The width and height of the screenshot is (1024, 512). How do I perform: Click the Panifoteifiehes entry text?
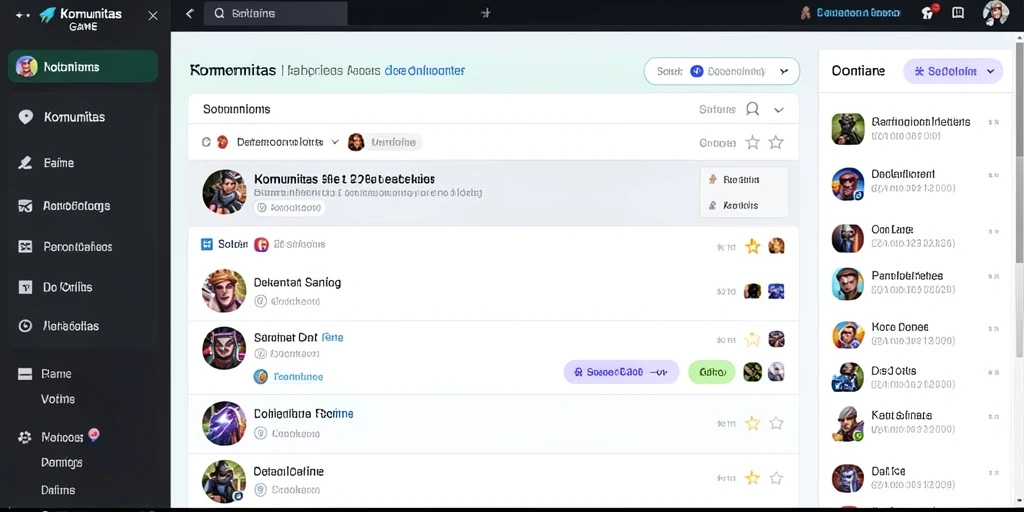pos(907,276)
